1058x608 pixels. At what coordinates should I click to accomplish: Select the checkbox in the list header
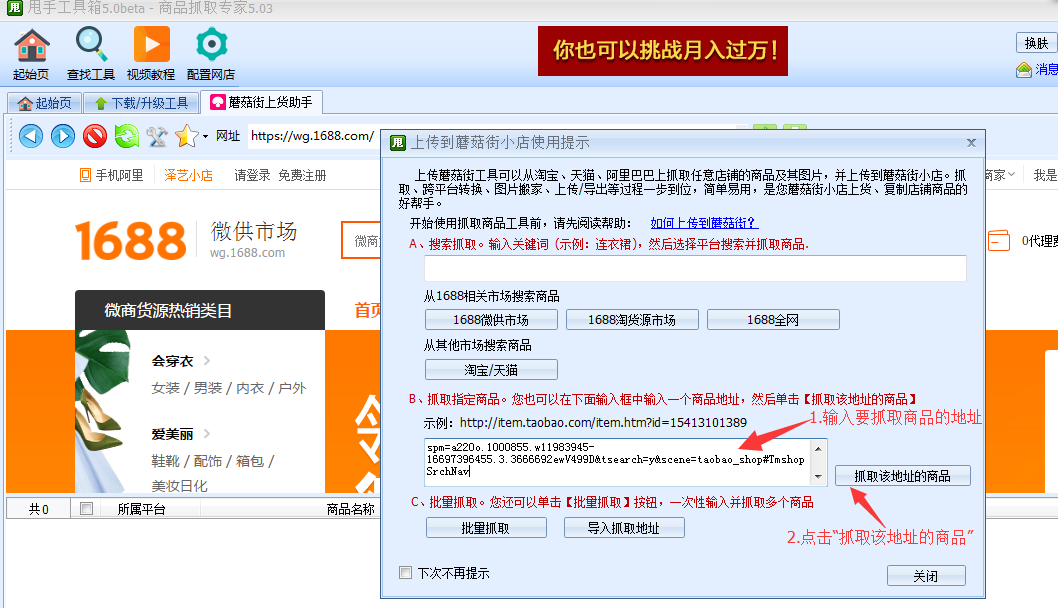click(x=87, y=509)
